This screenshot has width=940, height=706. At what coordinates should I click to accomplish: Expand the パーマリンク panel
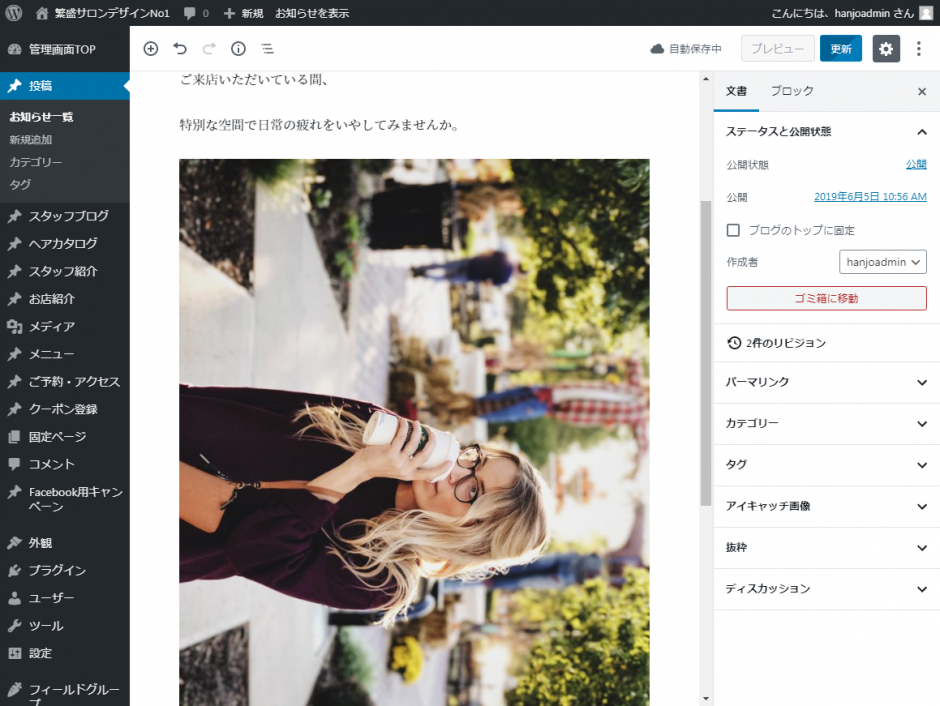(x=826, y=382)
